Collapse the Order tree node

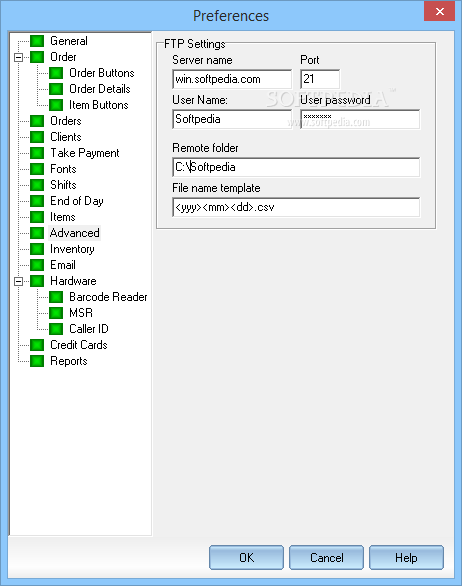(18, 58)
